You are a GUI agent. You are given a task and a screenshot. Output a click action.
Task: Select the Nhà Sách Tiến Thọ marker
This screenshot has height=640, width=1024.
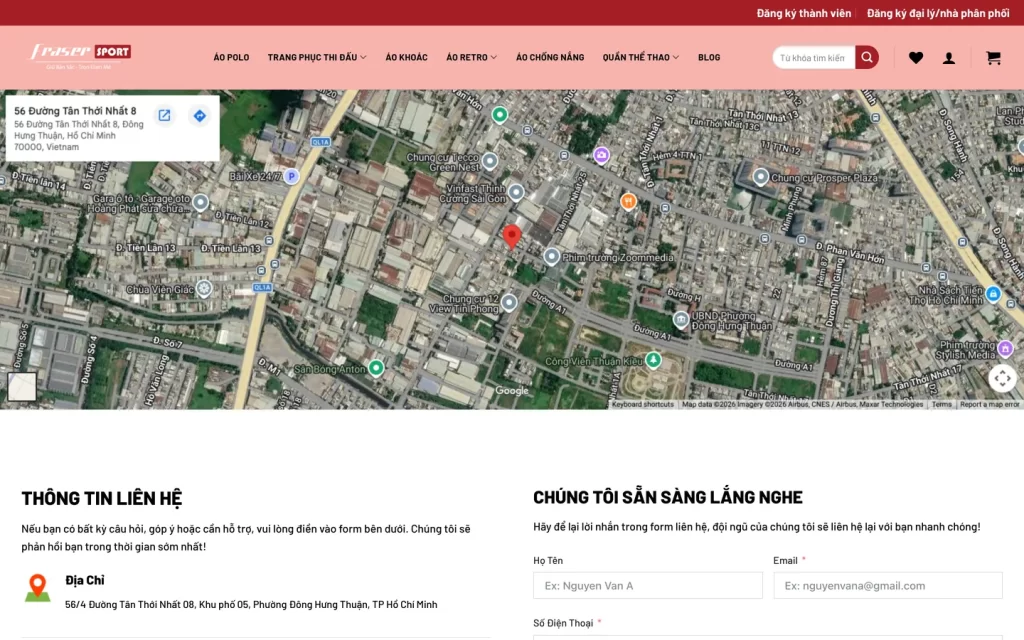pyautogui.click(x=993, y=294)
